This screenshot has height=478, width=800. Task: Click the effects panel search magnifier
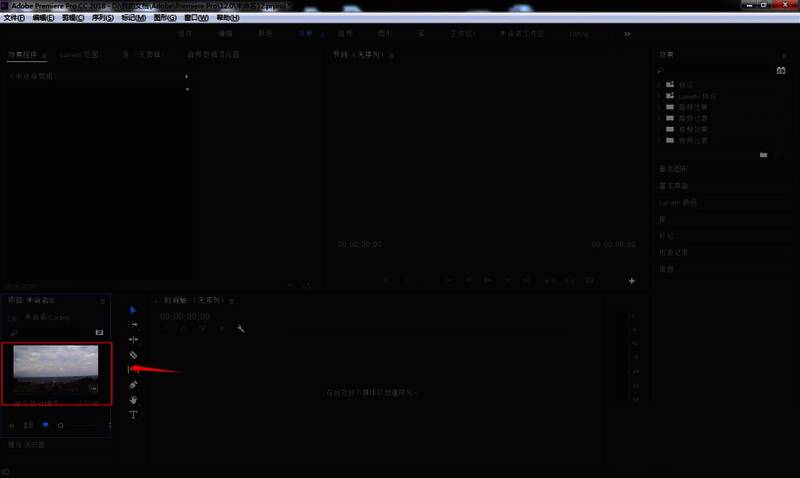(660, 70)
